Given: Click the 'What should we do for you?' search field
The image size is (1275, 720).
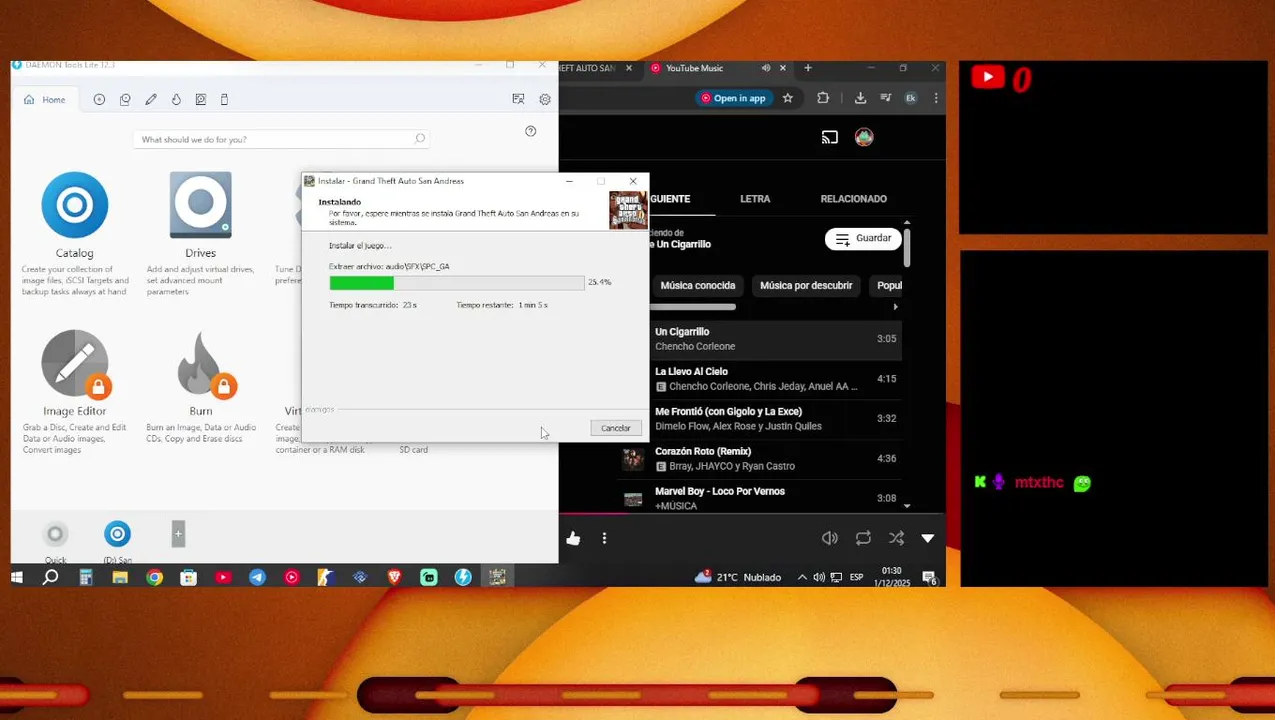Looking at the screenshot, I should [x=281, y=139].
